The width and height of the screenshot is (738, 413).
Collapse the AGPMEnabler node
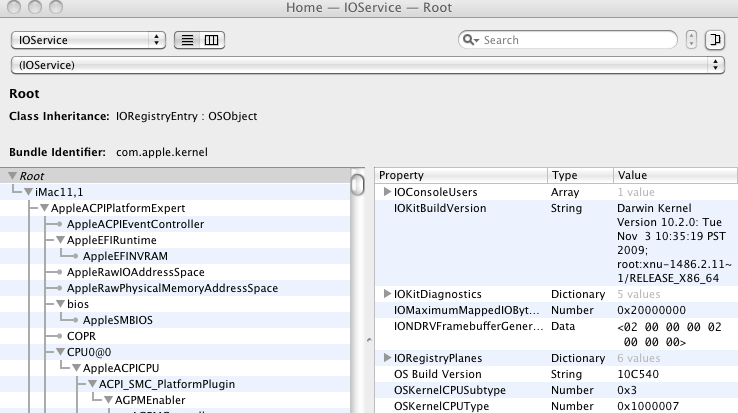(x=109, y=400)
